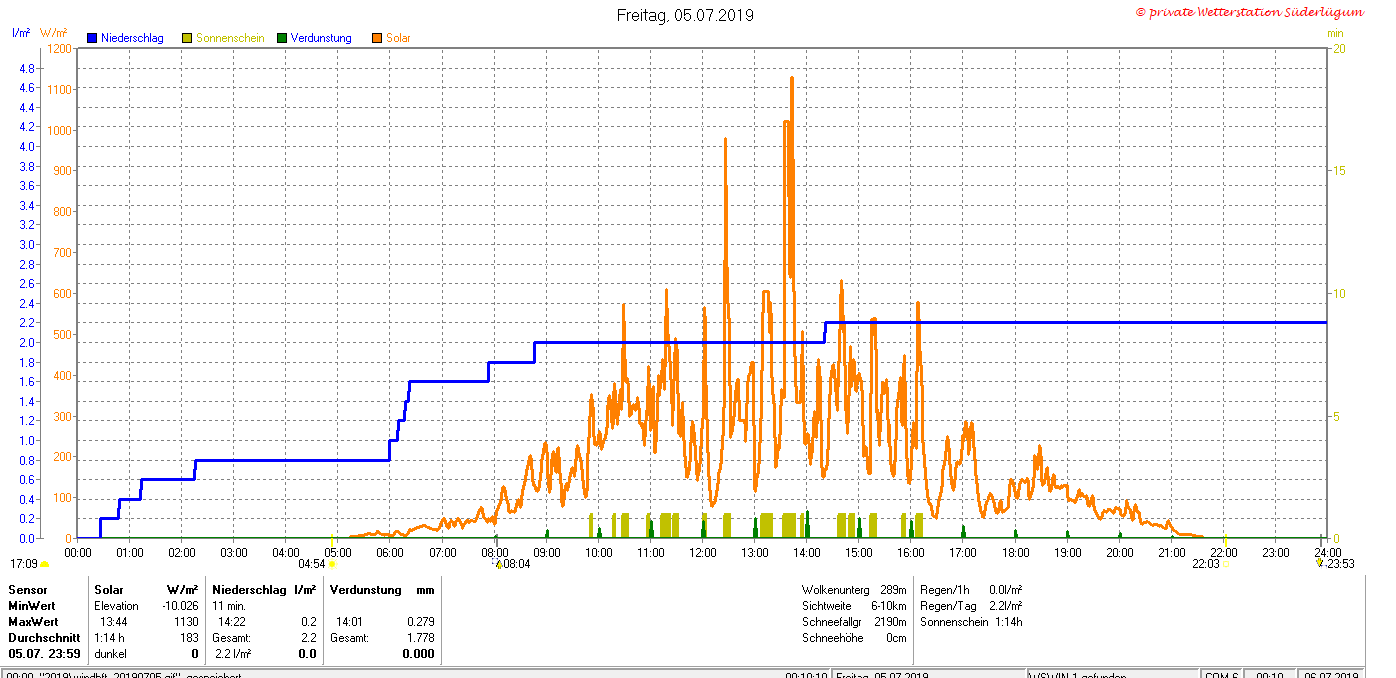Screen dimensions: 1396x678
Task: Click the l/m² axis unit label
Action: pyautogui.click(x=21, y=32)
